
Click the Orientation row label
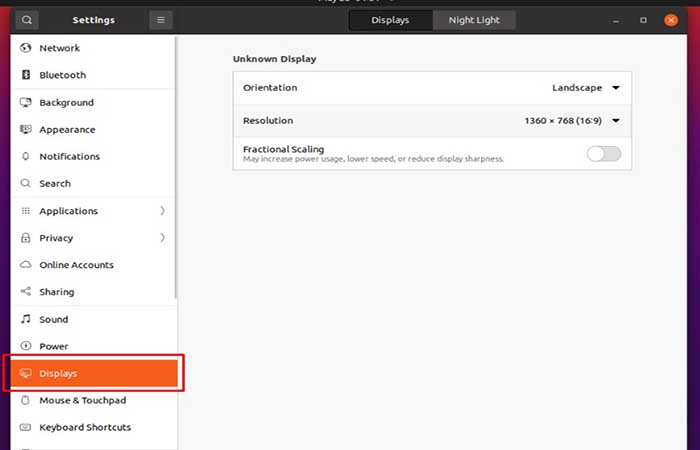pyautogui.click(x=270, y=88)
